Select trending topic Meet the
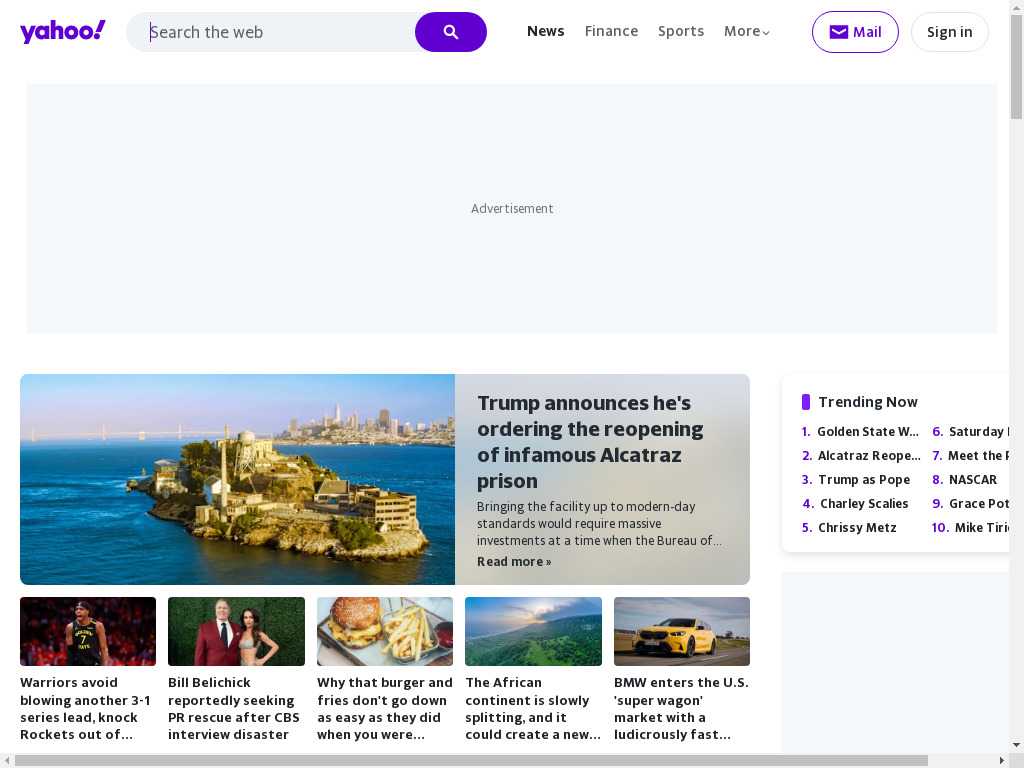This screenshot has height=768, width=1024. pos(978,456)
